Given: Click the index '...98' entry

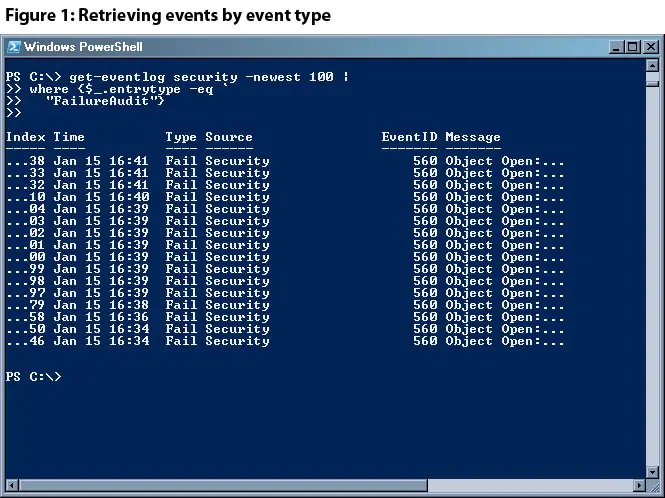Looking at the screenshot, I should (x=25, y=281).
